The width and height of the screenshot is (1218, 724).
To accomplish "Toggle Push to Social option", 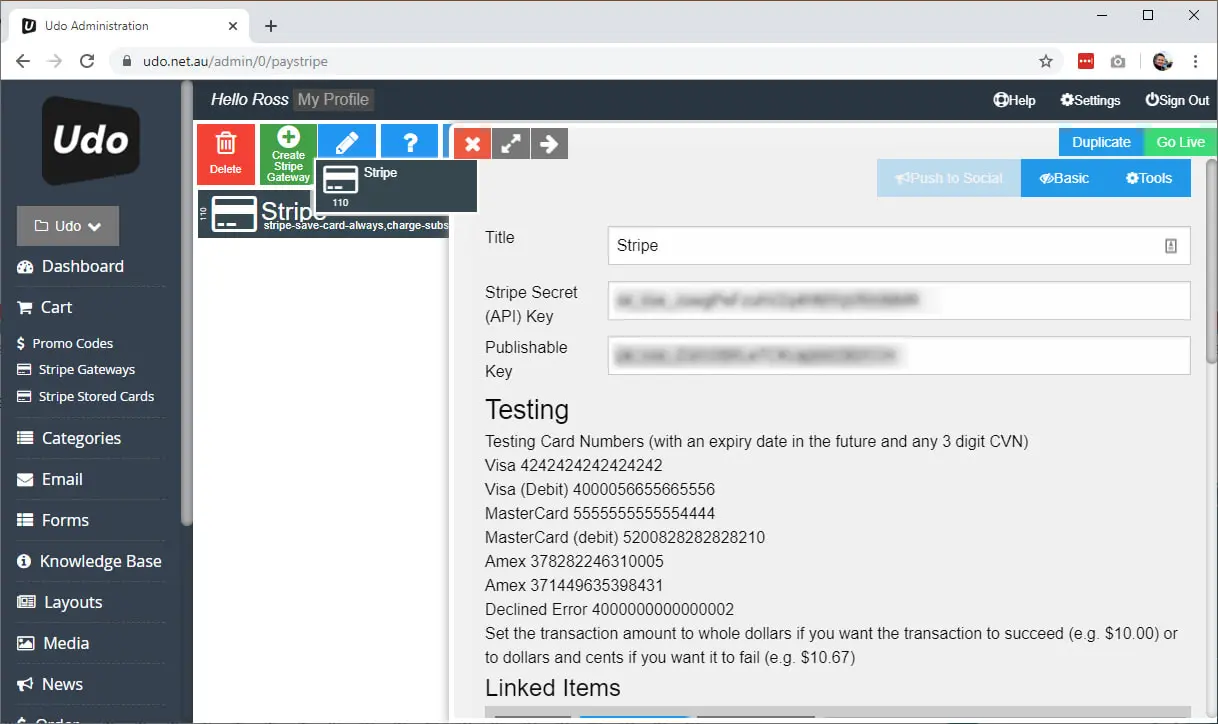I will click(x=948, y=177).
